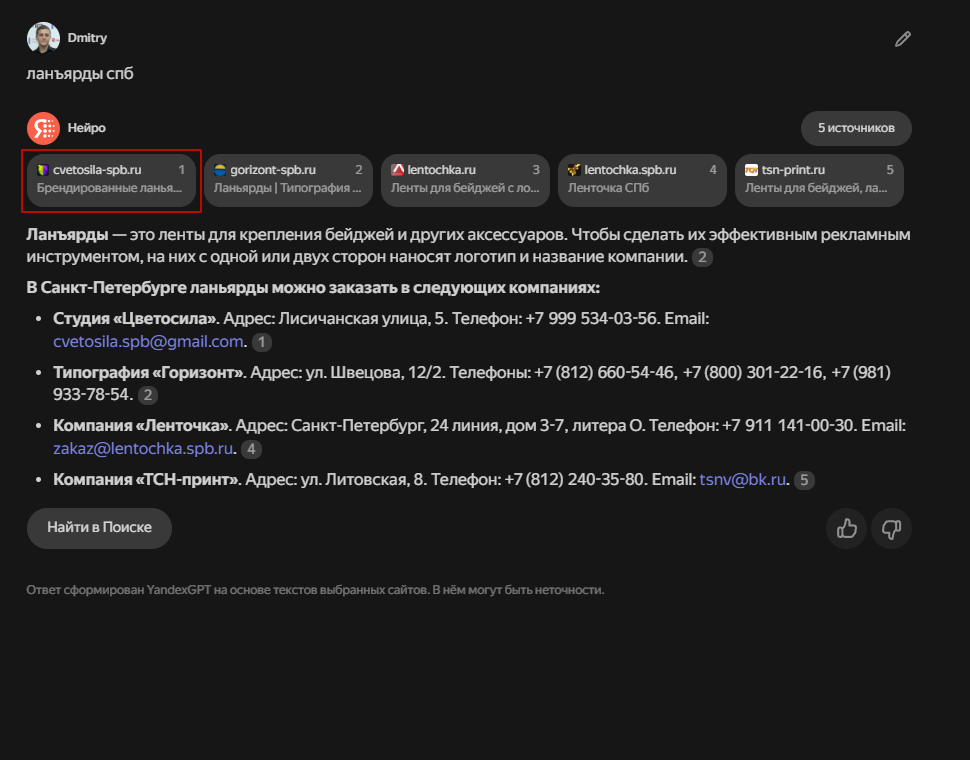
Task: Click the phone number +7 911 141-00-30
Action: coord(789,425)
